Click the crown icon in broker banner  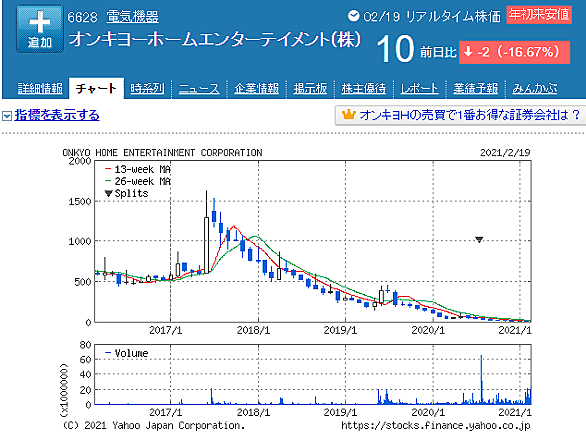coord(348,114)
